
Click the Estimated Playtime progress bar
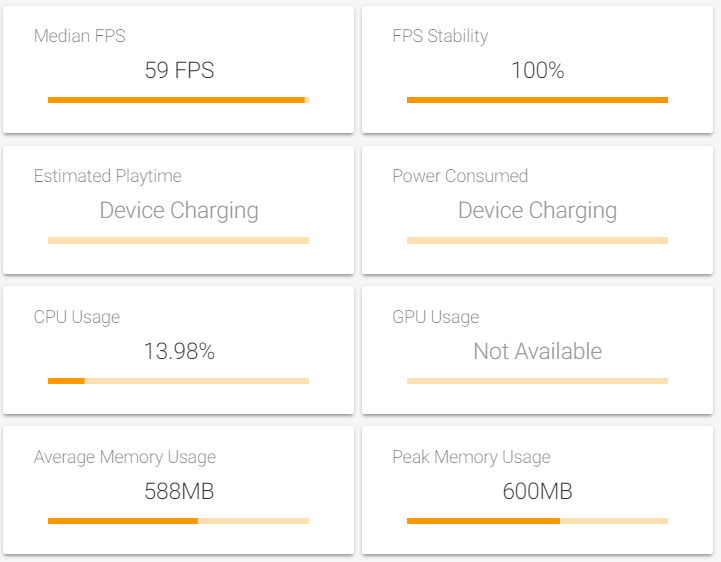click(178, 241)
